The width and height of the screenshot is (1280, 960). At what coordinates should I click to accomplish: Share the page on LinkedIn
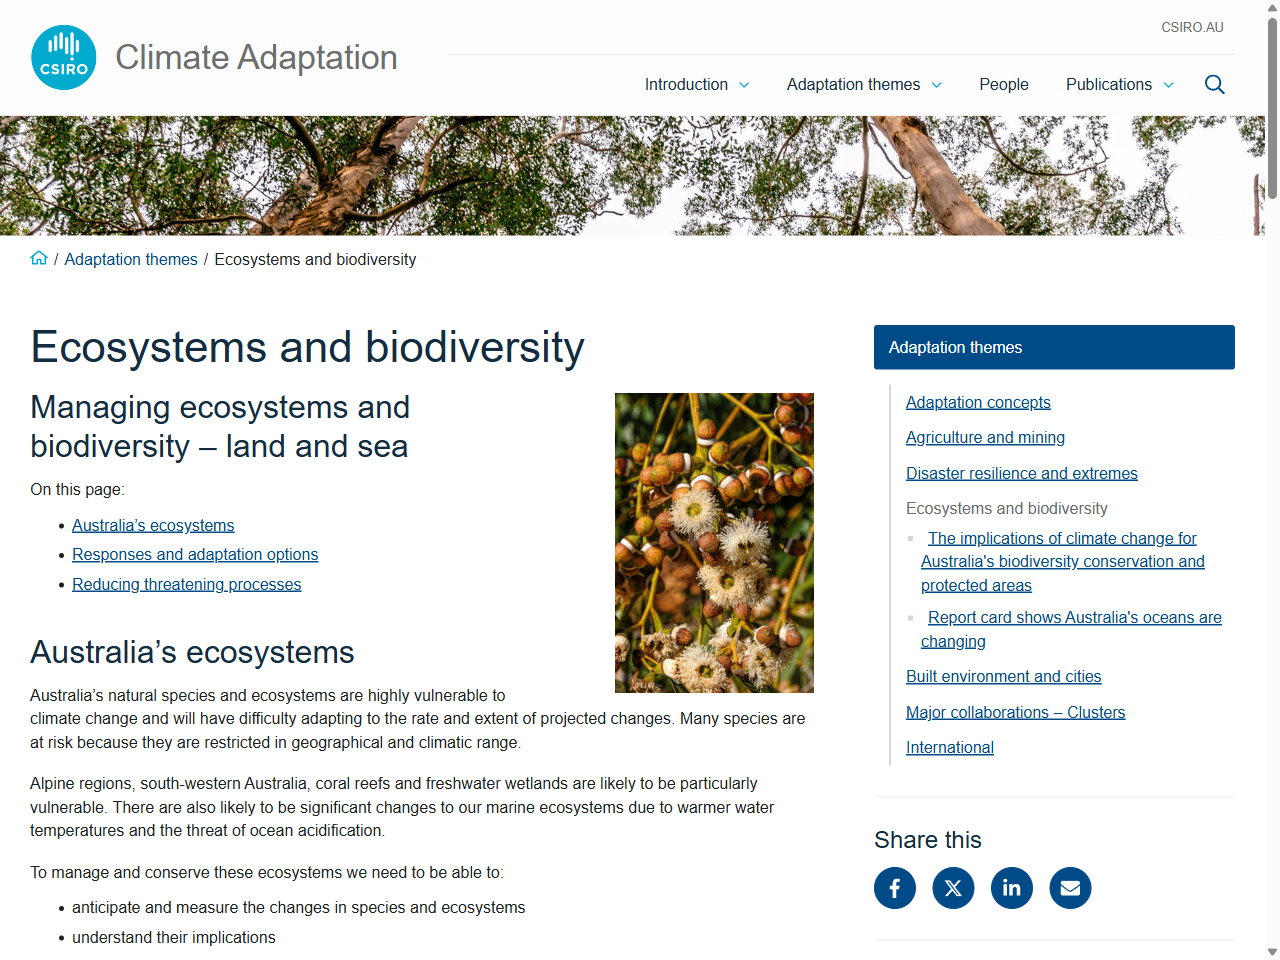click(1011, 888)
